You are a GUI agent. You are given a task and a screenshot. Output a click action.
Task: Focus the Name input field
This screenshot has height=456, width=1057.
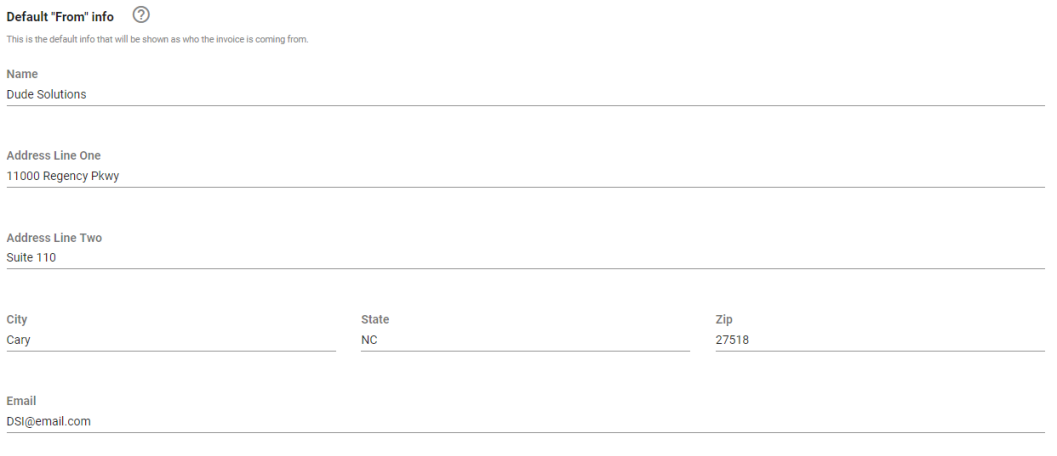tap(525, 95)
